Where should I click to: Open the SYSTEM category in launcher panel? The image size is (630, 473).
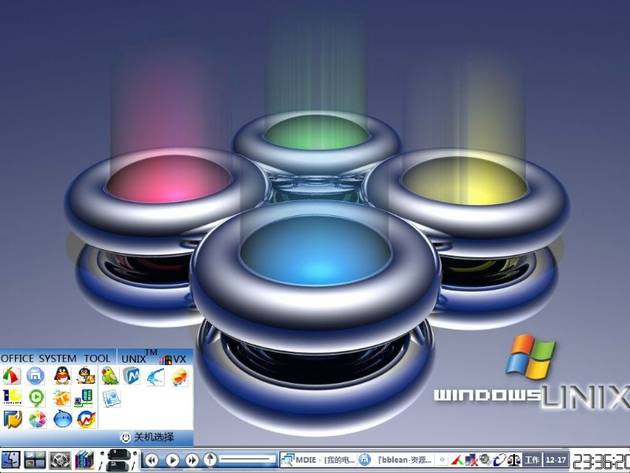pyautogui.click(x=57, y=358)
